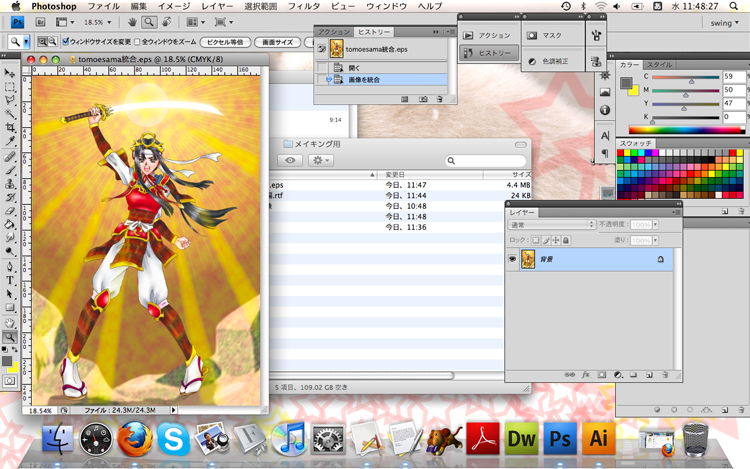This screenshot has width=750, height=469.
Task: Select the Healing Brush tool
Action: tap(9, 157)
